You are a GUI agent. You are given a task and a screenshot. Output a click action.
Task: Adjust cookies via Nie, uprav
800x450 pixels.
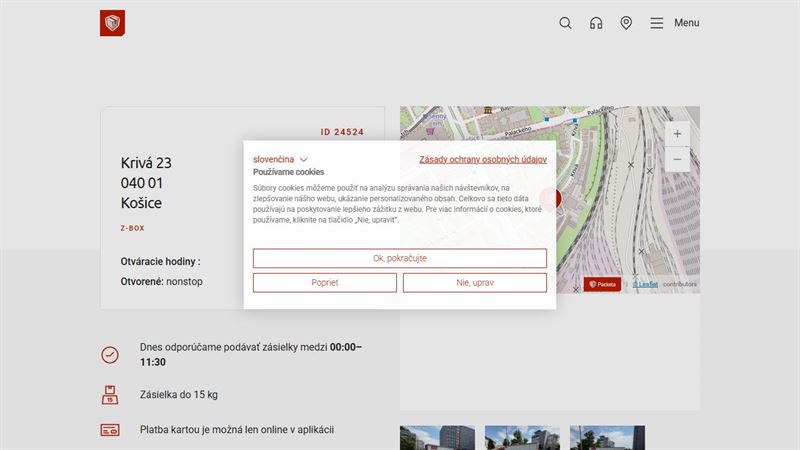[x=474, y=283]
